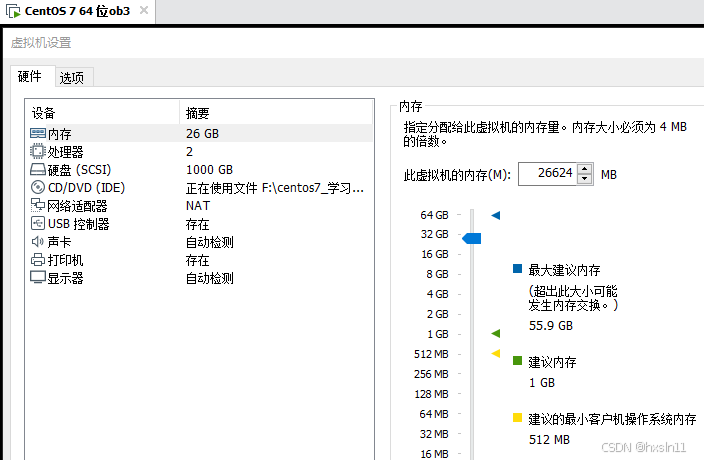Image resolution: width=704 pixels, height=460 pixels.
Task: Switch to the 选项 options tab
Action: click(72, 78)
